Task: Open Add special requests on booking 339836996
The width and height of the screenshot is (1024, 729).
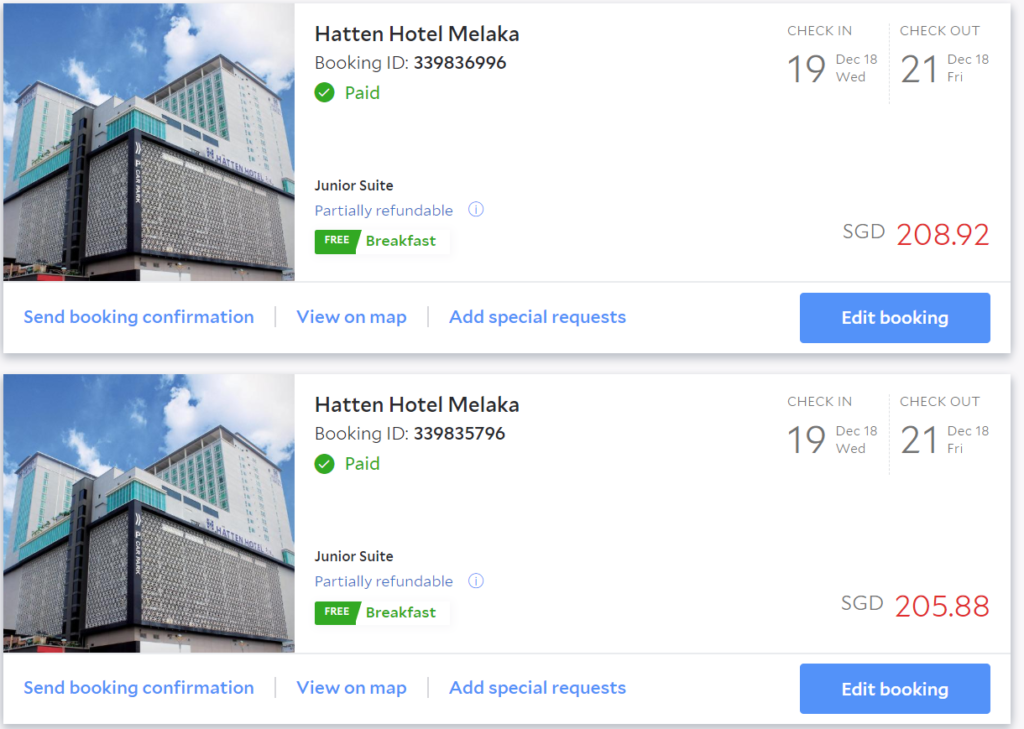Action: pos(537,316)
